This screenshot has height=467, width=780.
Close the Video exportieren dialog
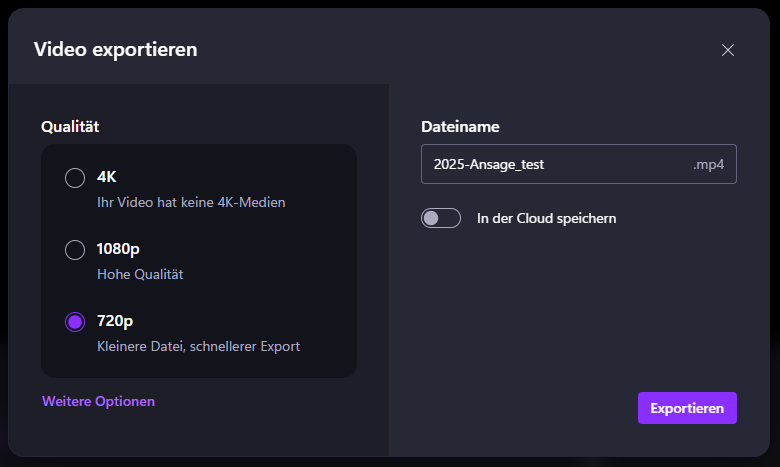(x=728, y=50)
